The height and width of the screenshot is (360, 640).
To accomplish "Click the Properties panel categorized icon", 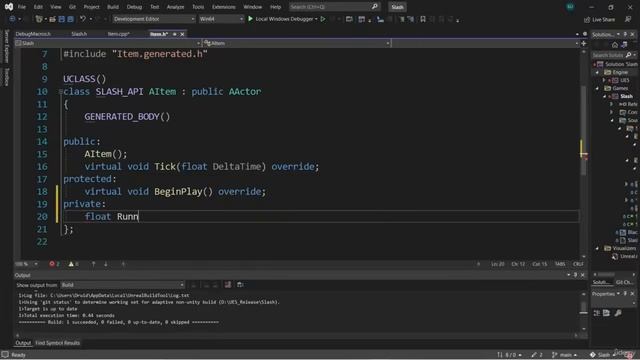I will [597, 313].
